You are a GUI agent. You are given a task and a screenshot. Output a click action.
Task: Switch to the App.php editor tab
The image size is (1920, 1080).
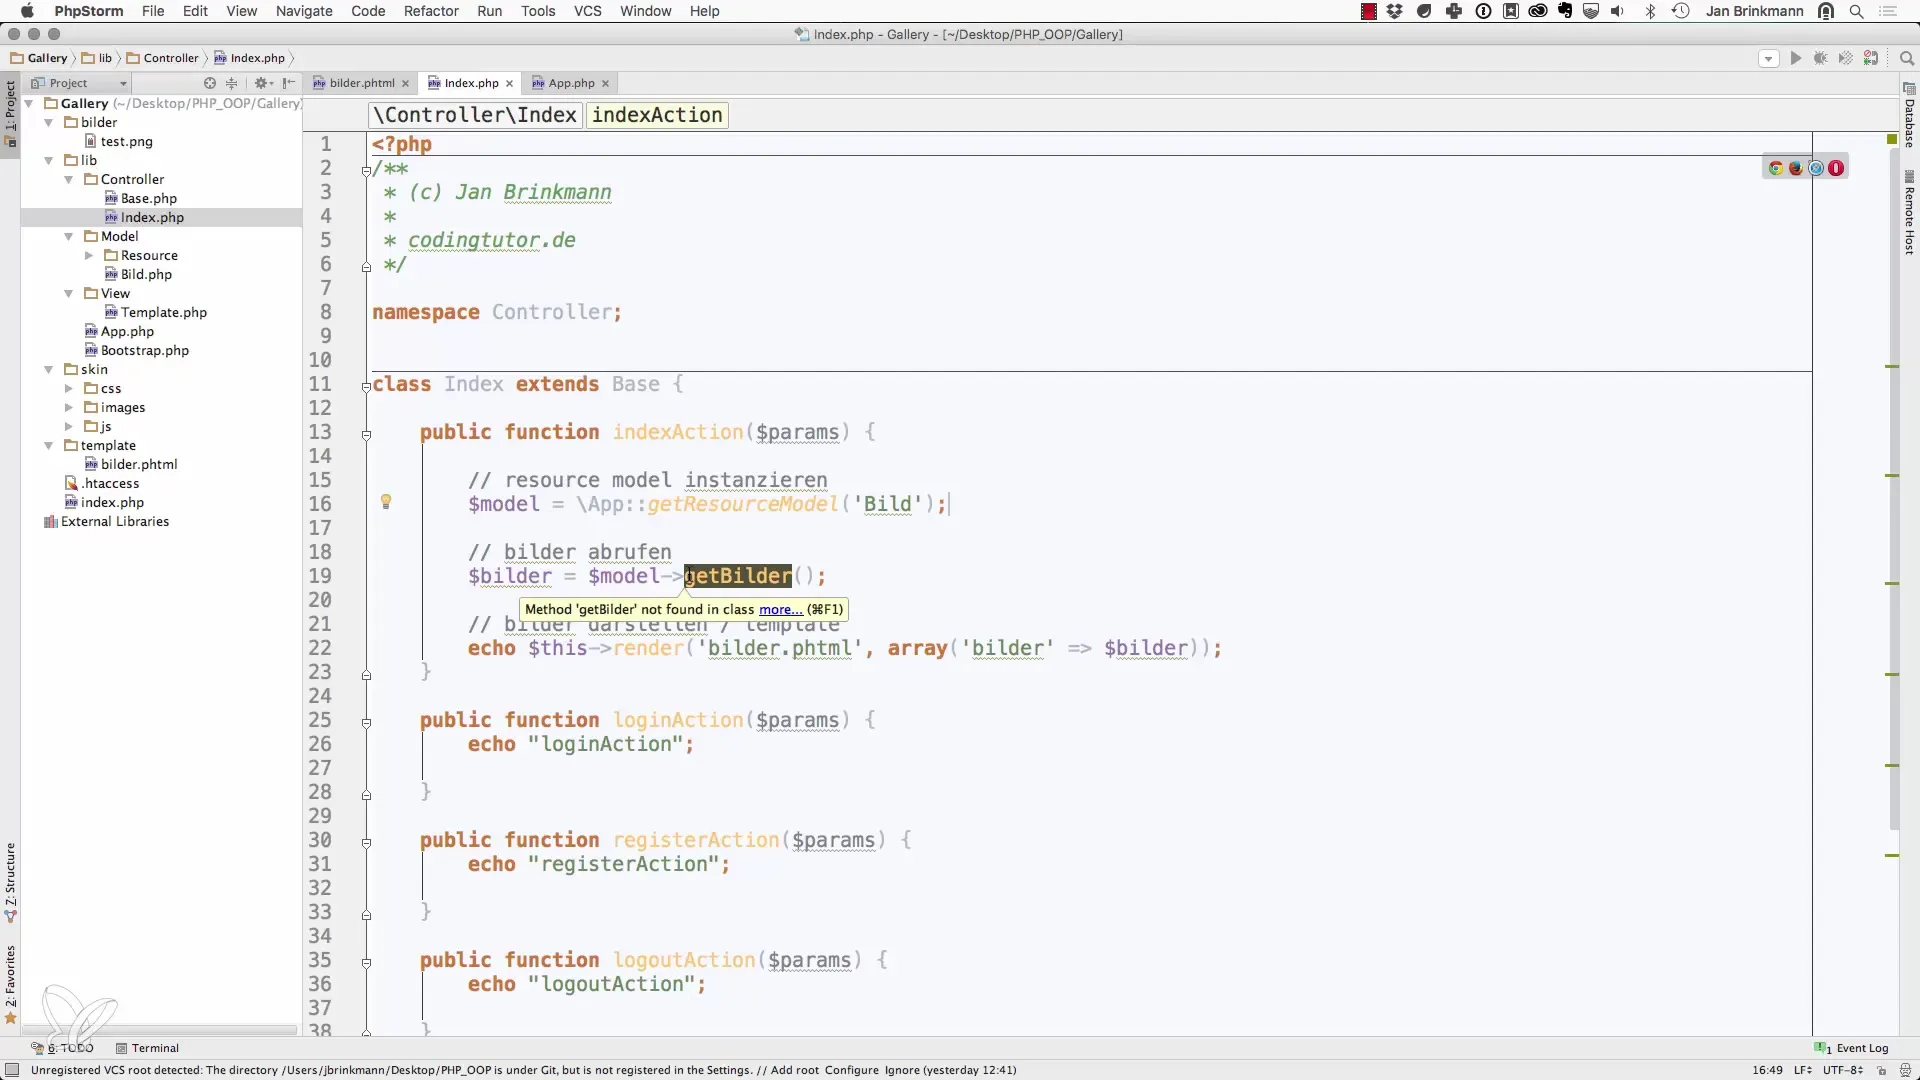[x=571, y=83]
